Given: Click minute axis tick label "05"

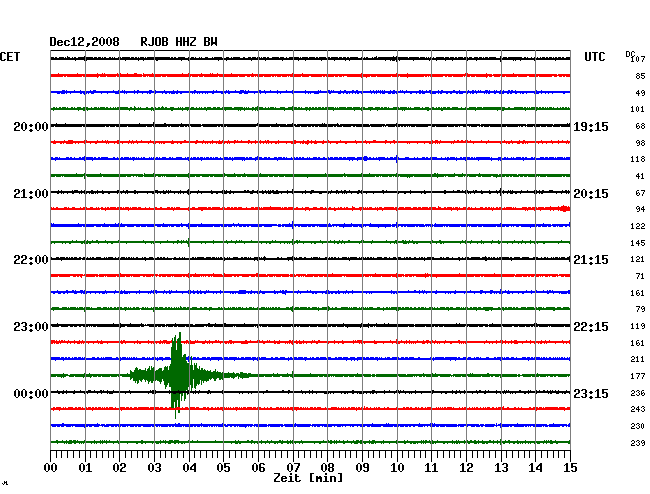Looking at the screenshot, I should [x=223, y=468].
